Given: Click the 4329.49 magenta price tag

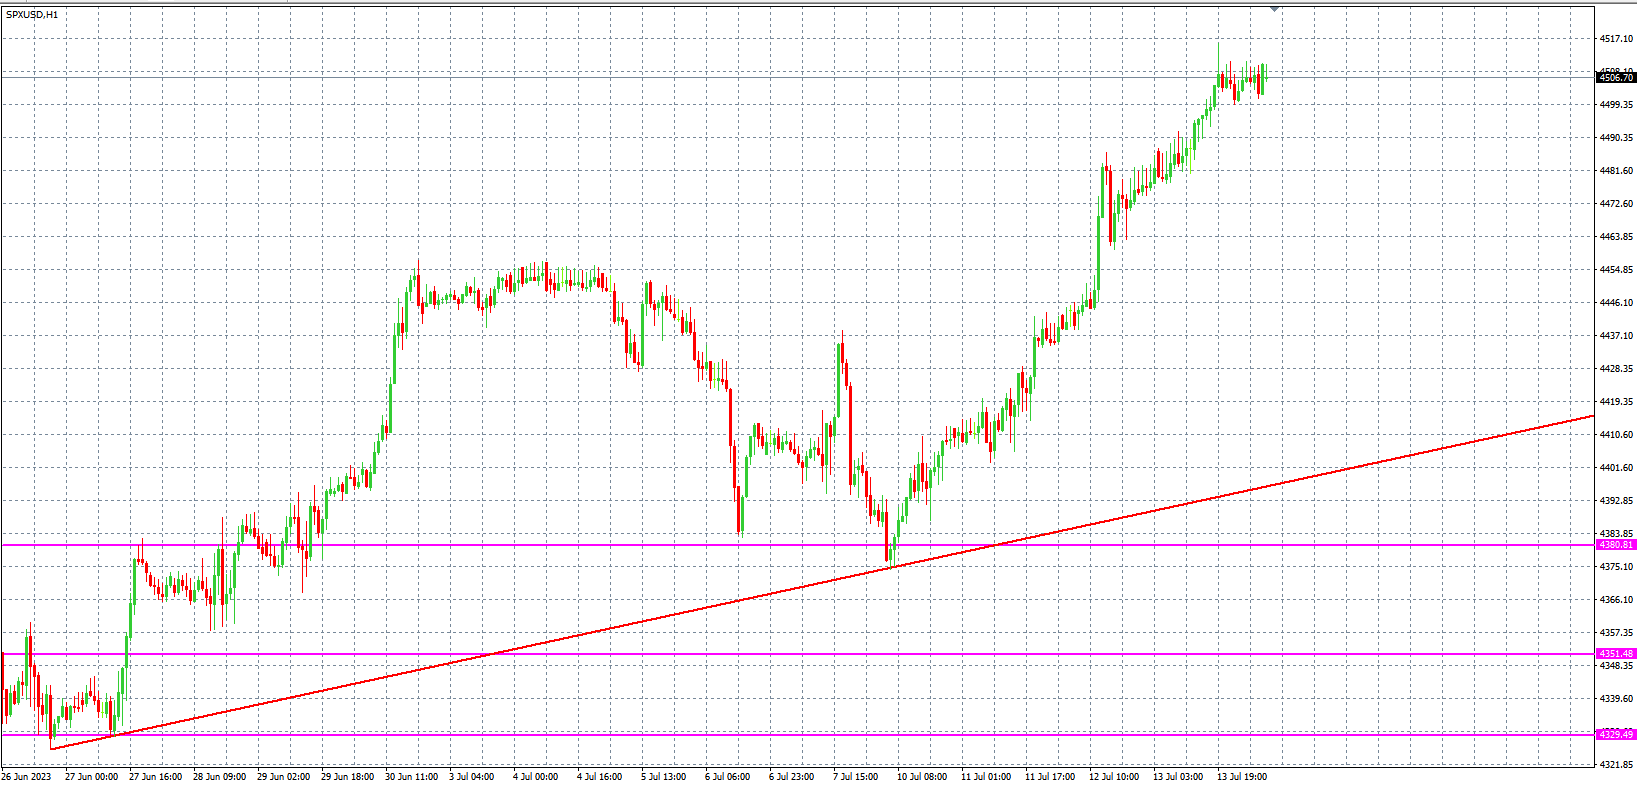Looking at the screenshot, I should tap(1615, 735).
